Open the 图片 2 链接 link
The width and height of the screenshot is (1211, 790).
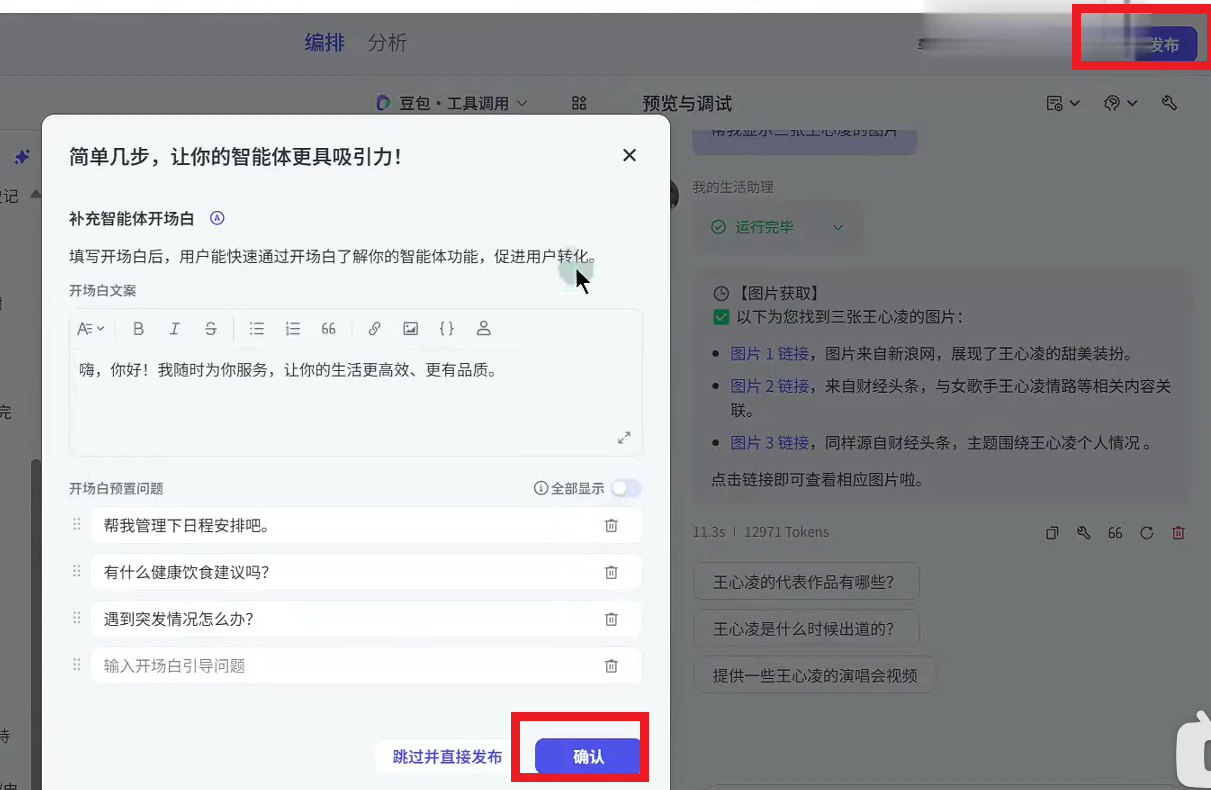coord(770,386)
